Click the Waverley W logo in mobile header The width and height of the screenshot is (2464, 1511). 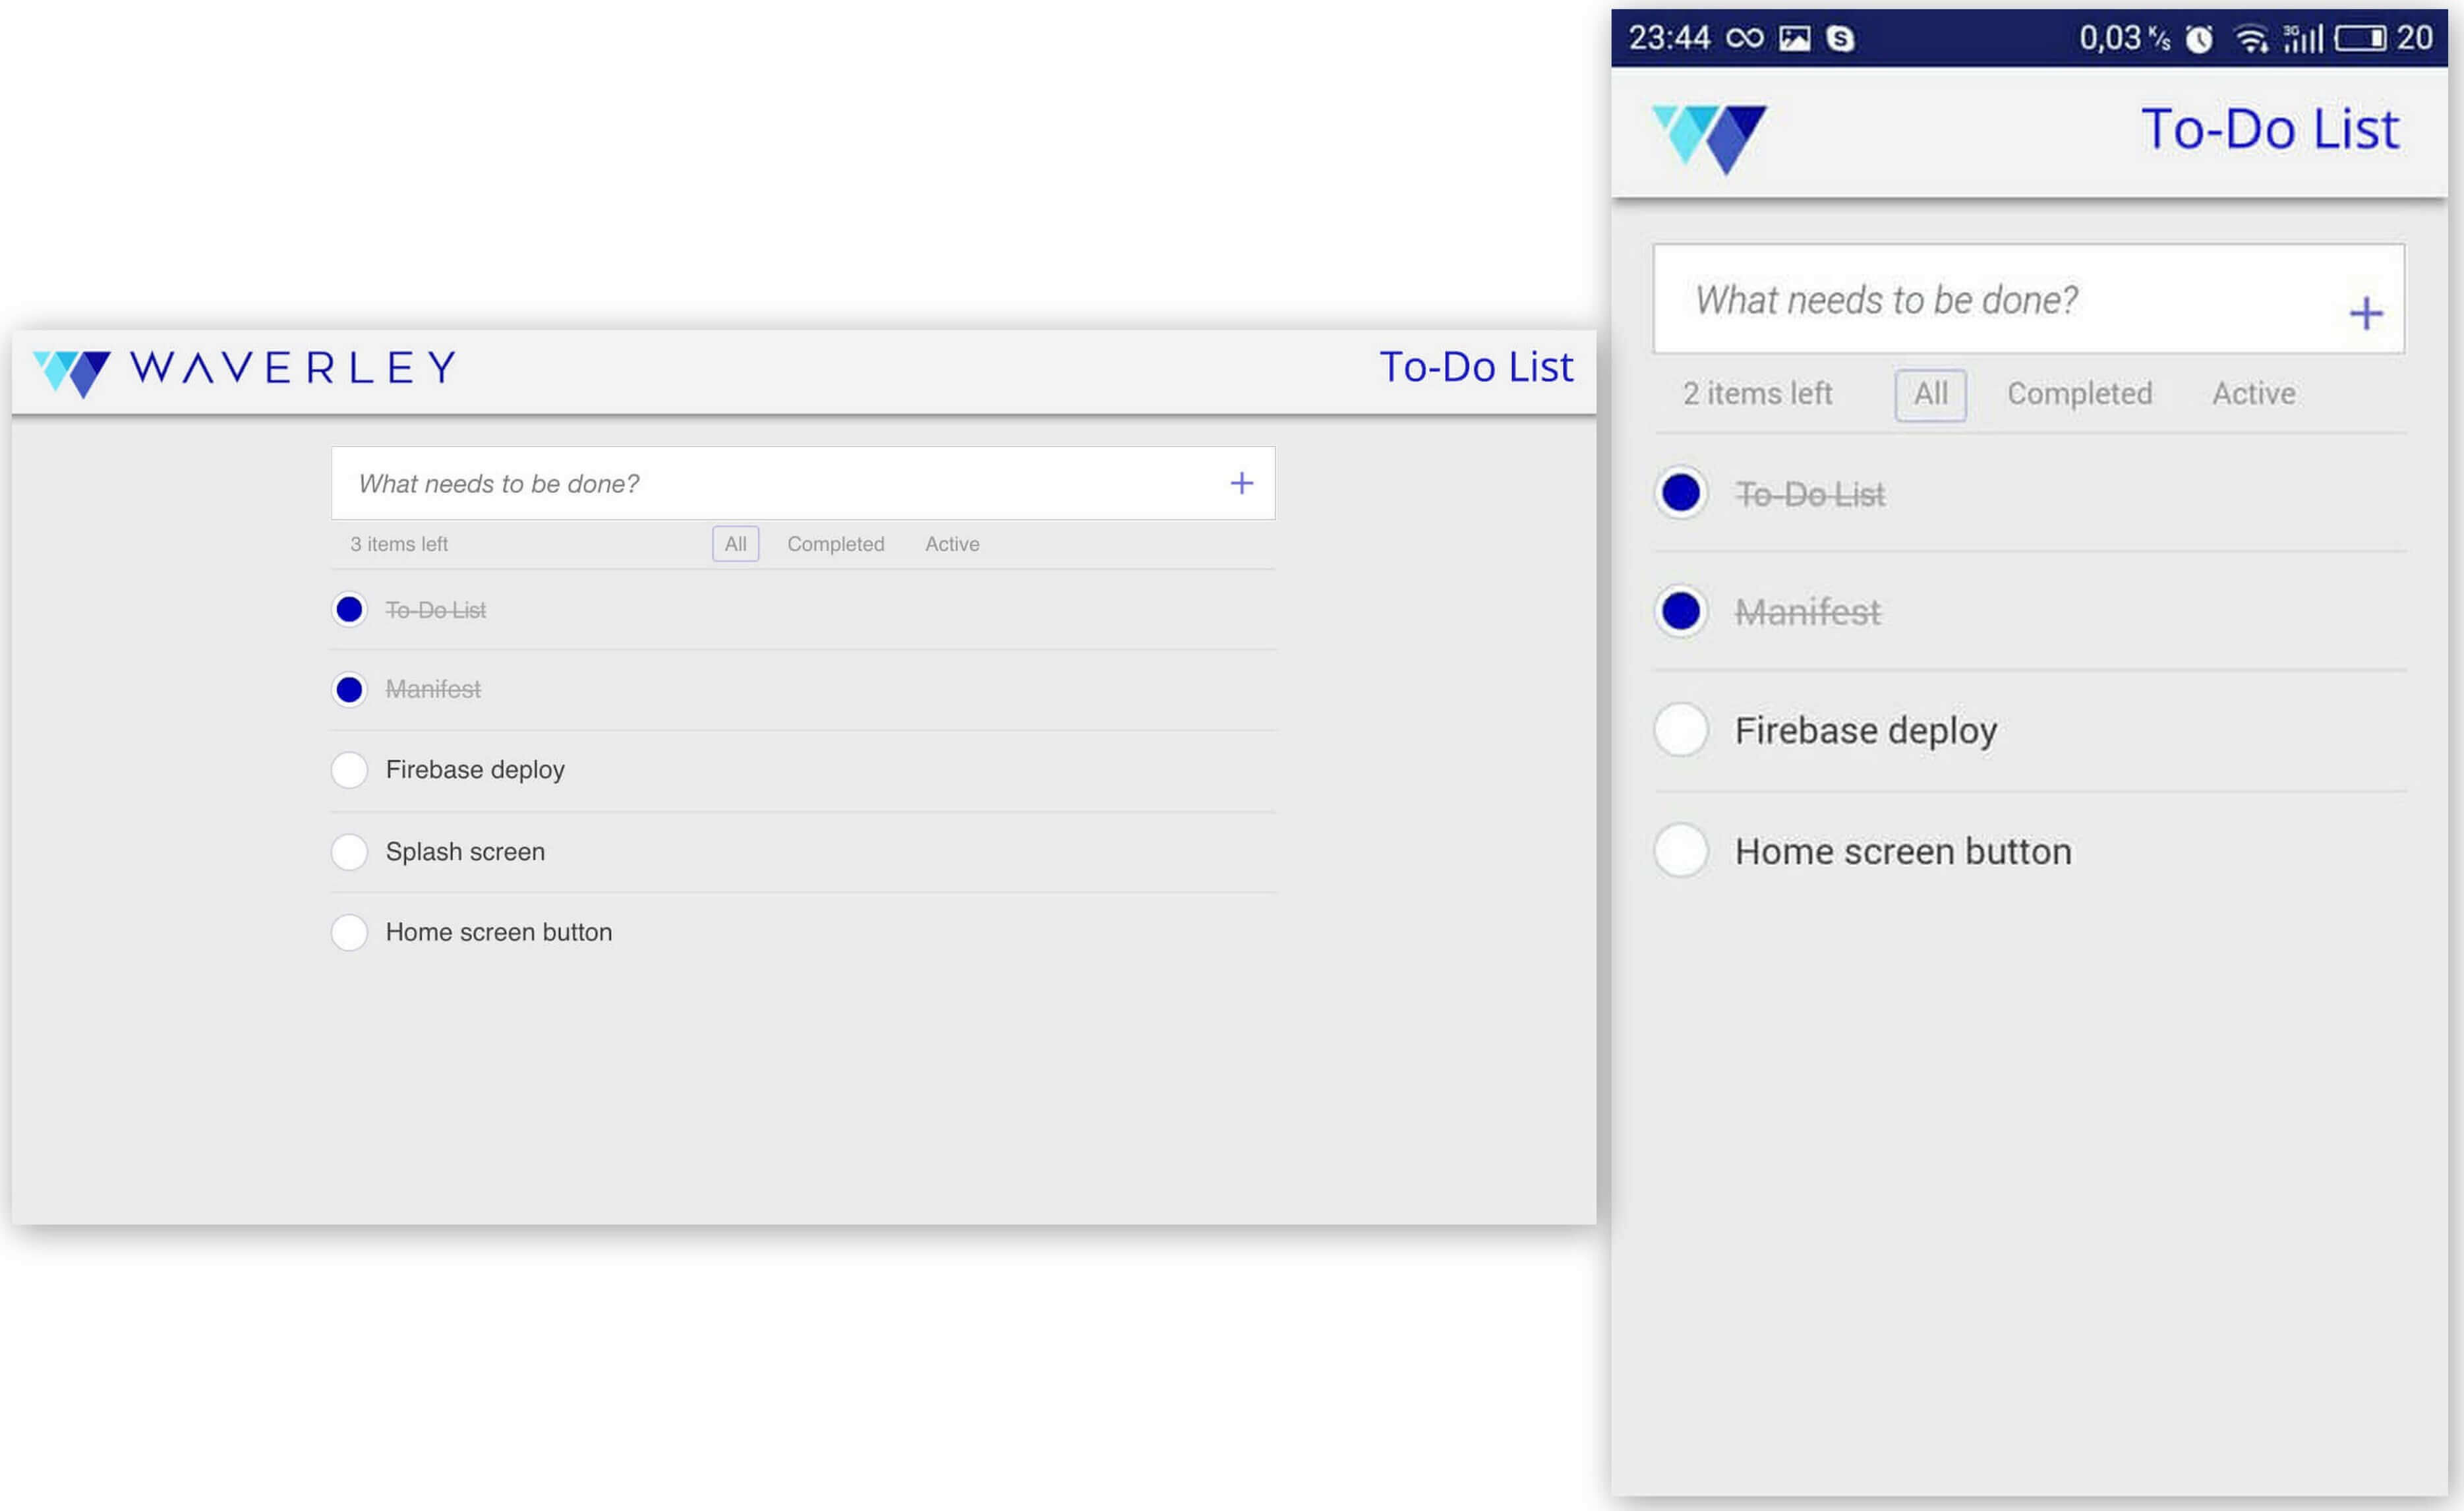tap(1709, 139)
